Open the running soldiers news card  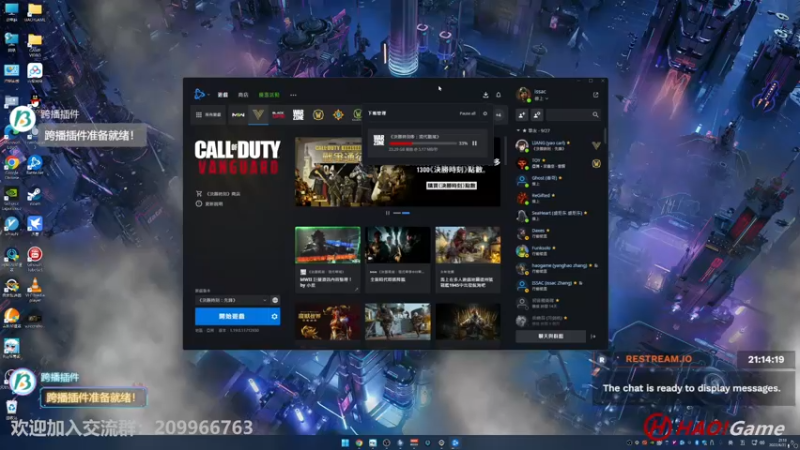tap(397, 322)
